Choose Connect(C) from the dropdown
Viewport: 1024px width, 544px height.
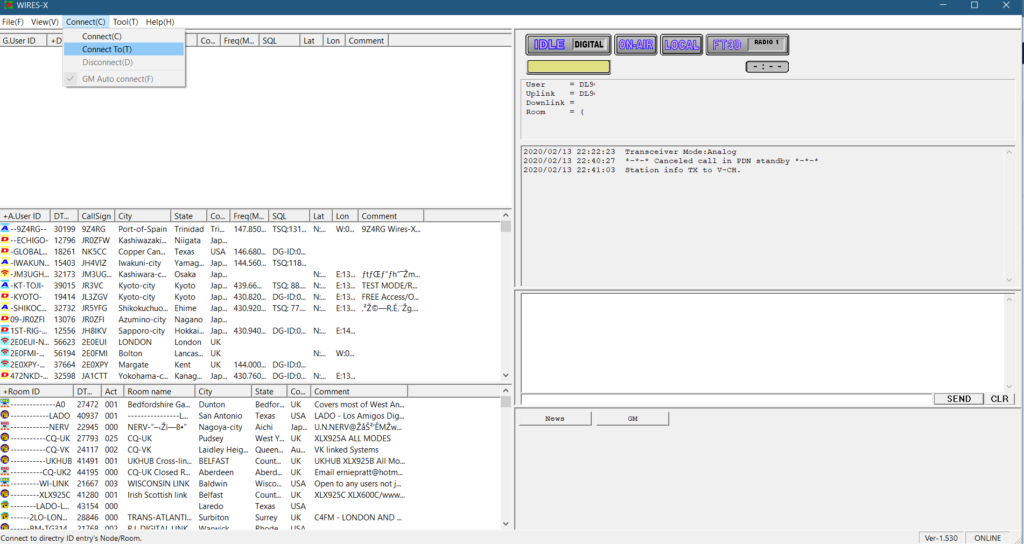point(124,37)
